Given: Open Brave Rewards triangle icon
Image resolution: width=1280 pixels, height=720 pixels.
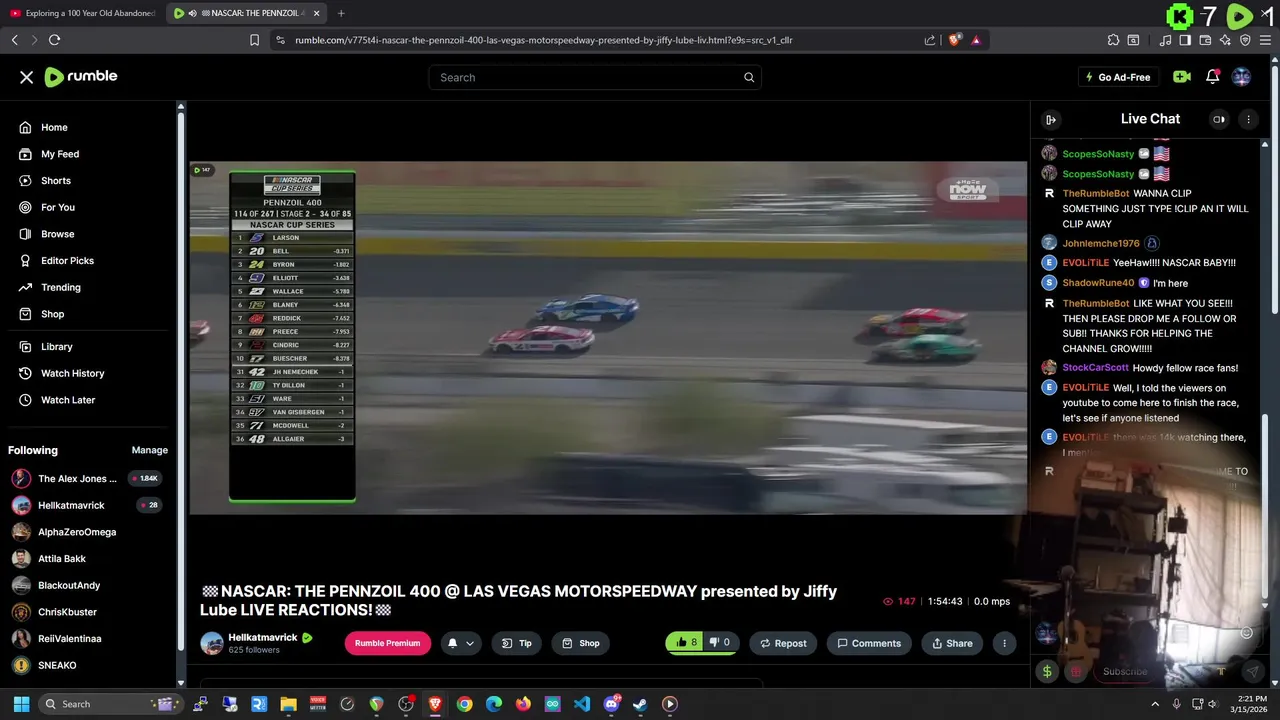Looking at the screenshot, I should coord(976,40).
